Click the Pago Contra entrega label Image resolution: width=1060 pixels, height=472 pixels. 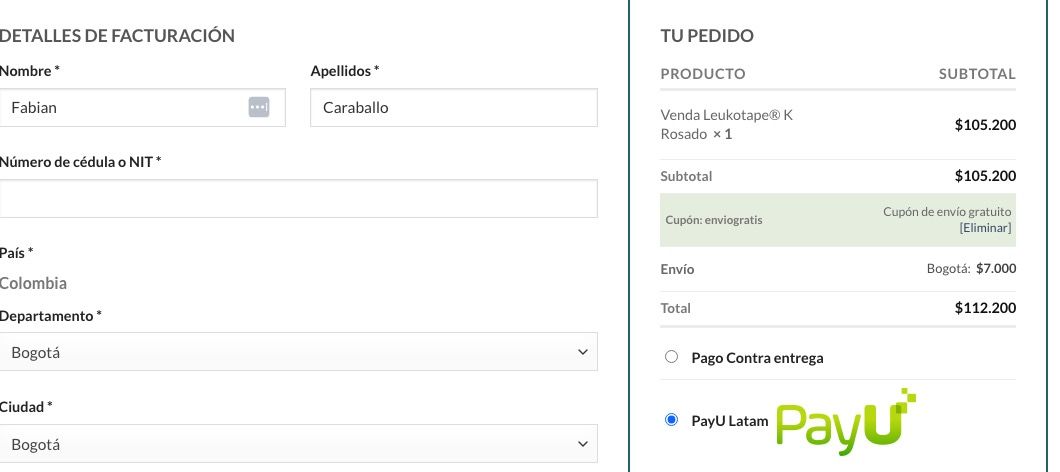[757, 358]
